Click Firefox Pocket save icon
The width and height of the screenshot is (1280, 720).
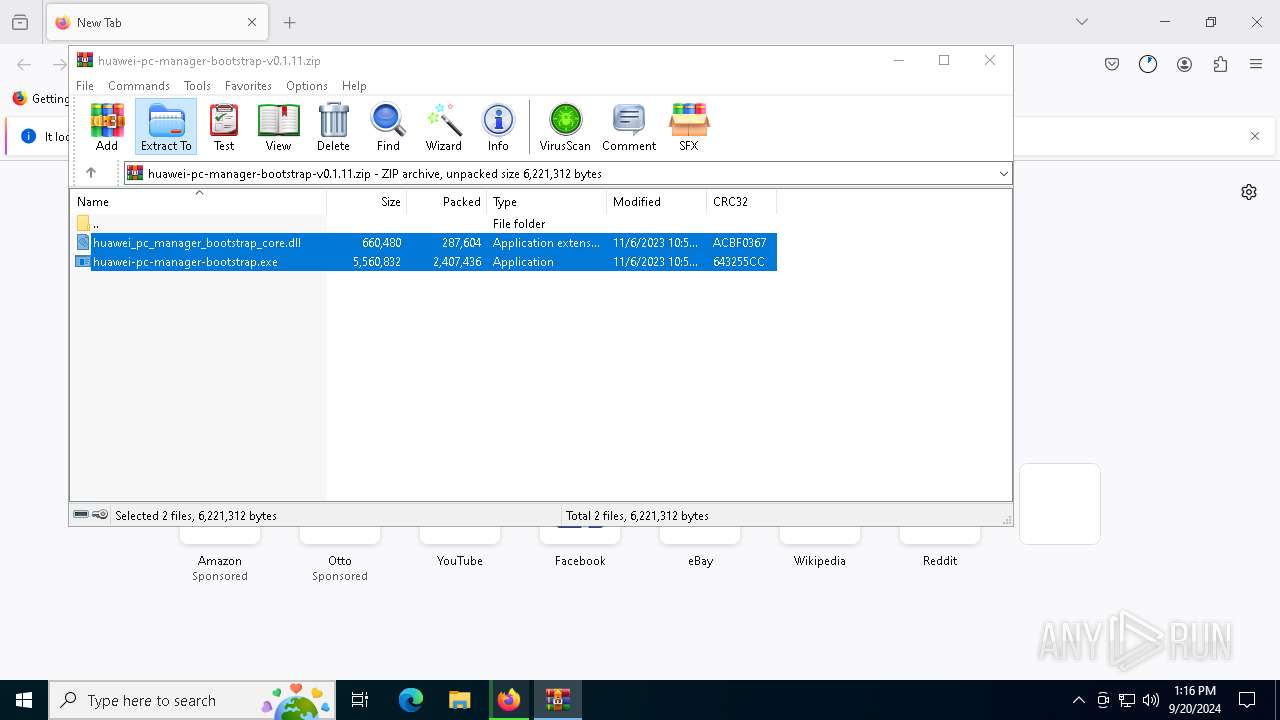click(x=1112, y=64)
